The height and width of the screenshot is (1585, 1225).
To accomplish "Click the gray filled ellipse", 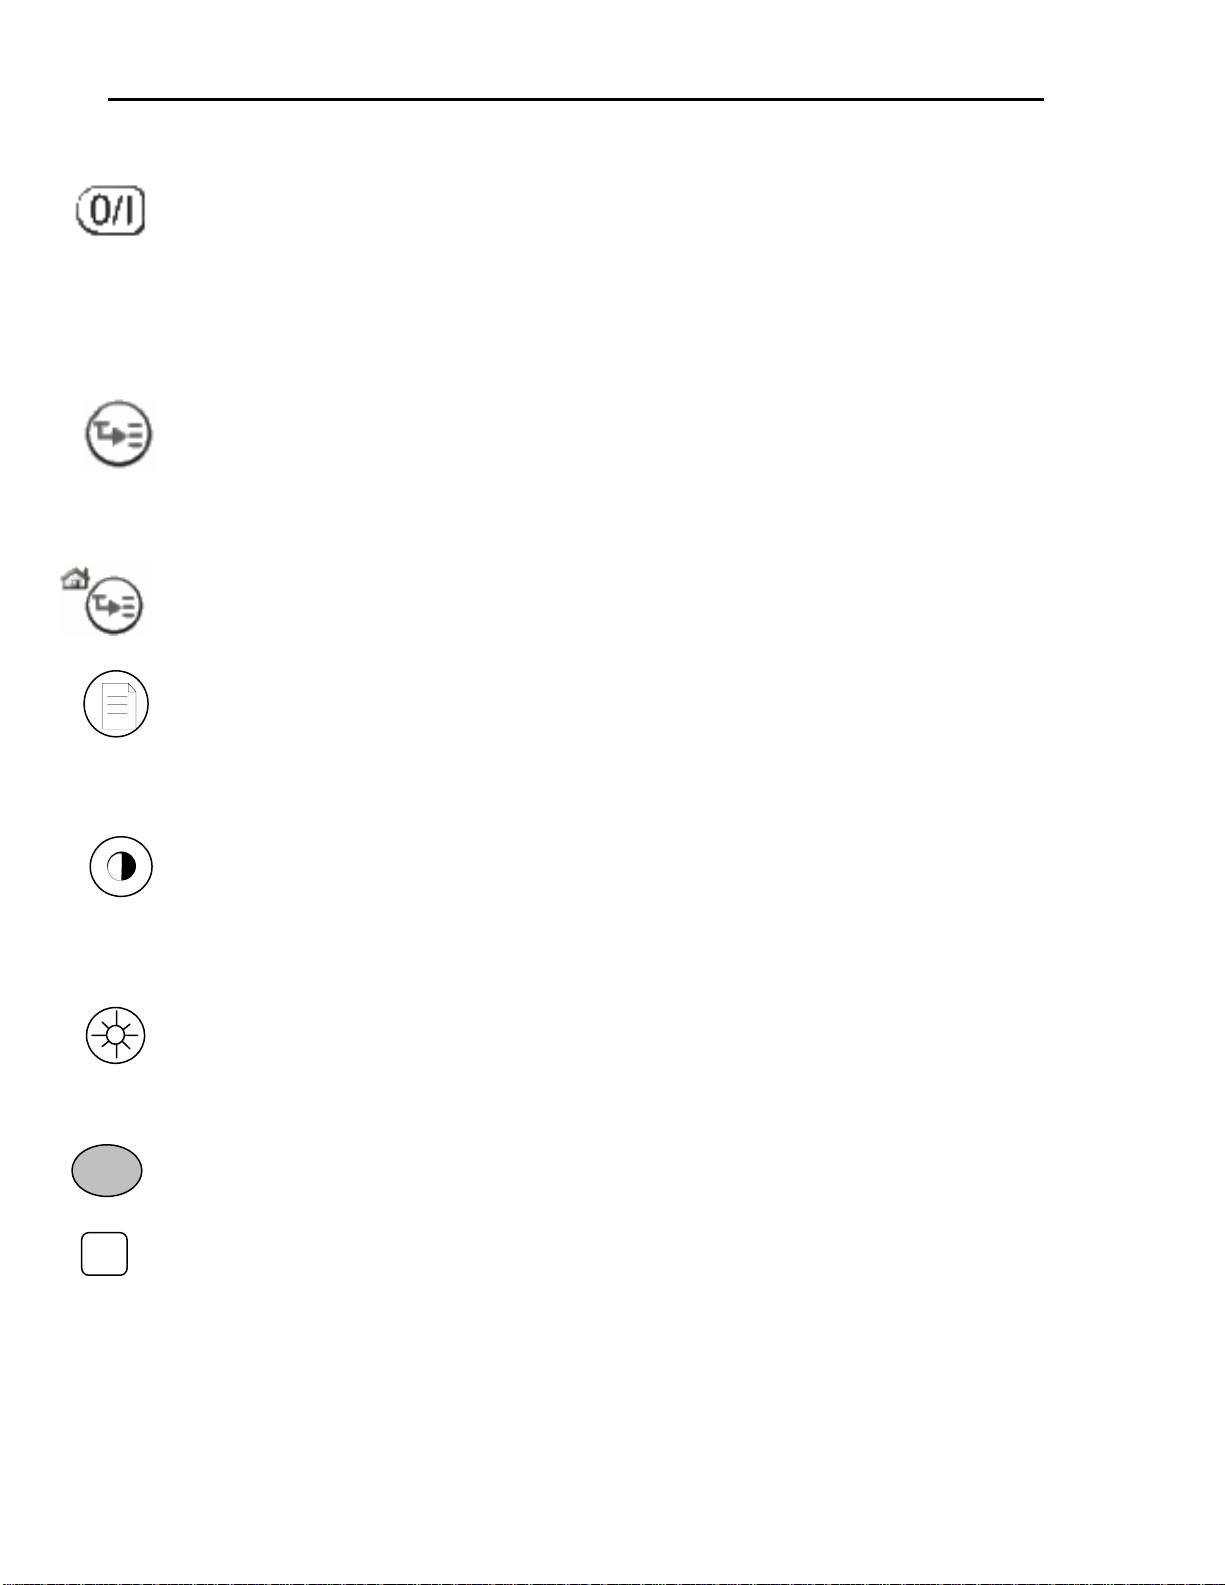I will click(107, 1170).
